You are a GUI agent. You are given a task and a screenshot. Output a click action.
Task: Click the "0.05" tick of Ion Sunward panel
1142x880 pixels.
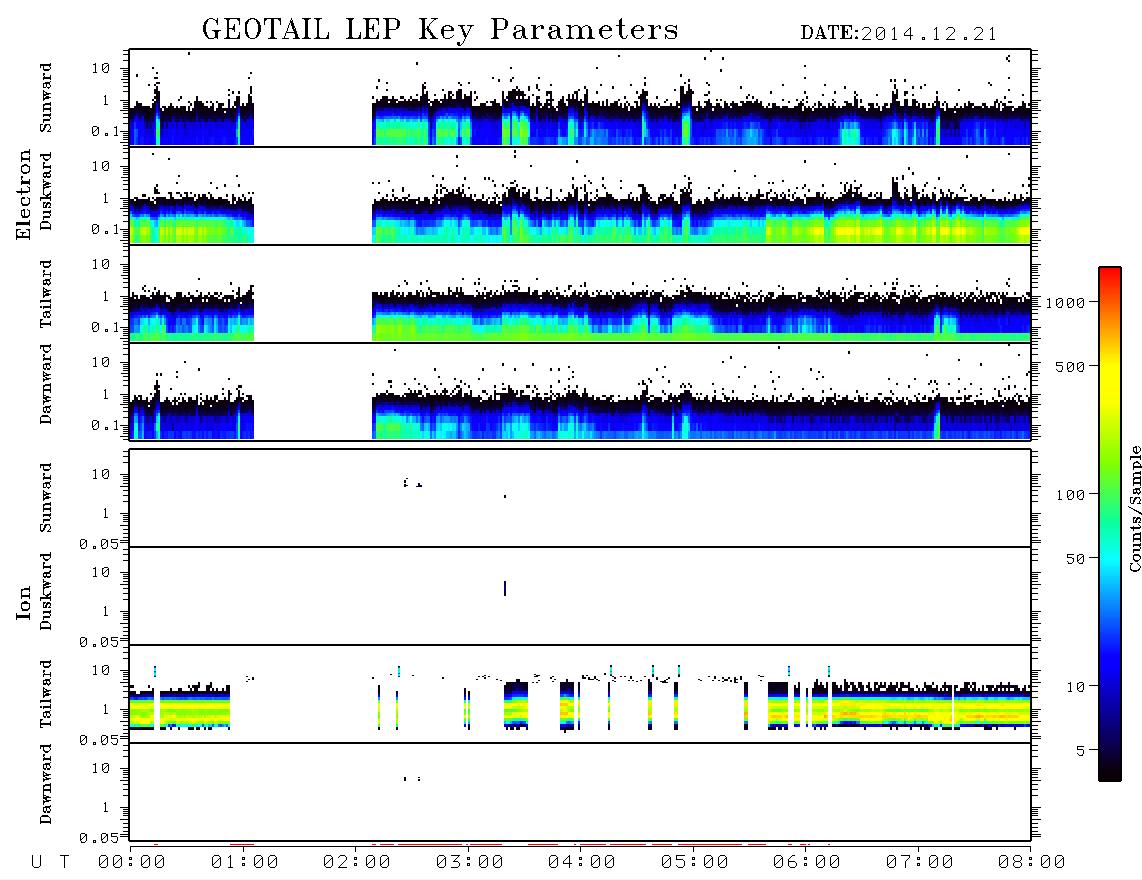click(98, 543)
